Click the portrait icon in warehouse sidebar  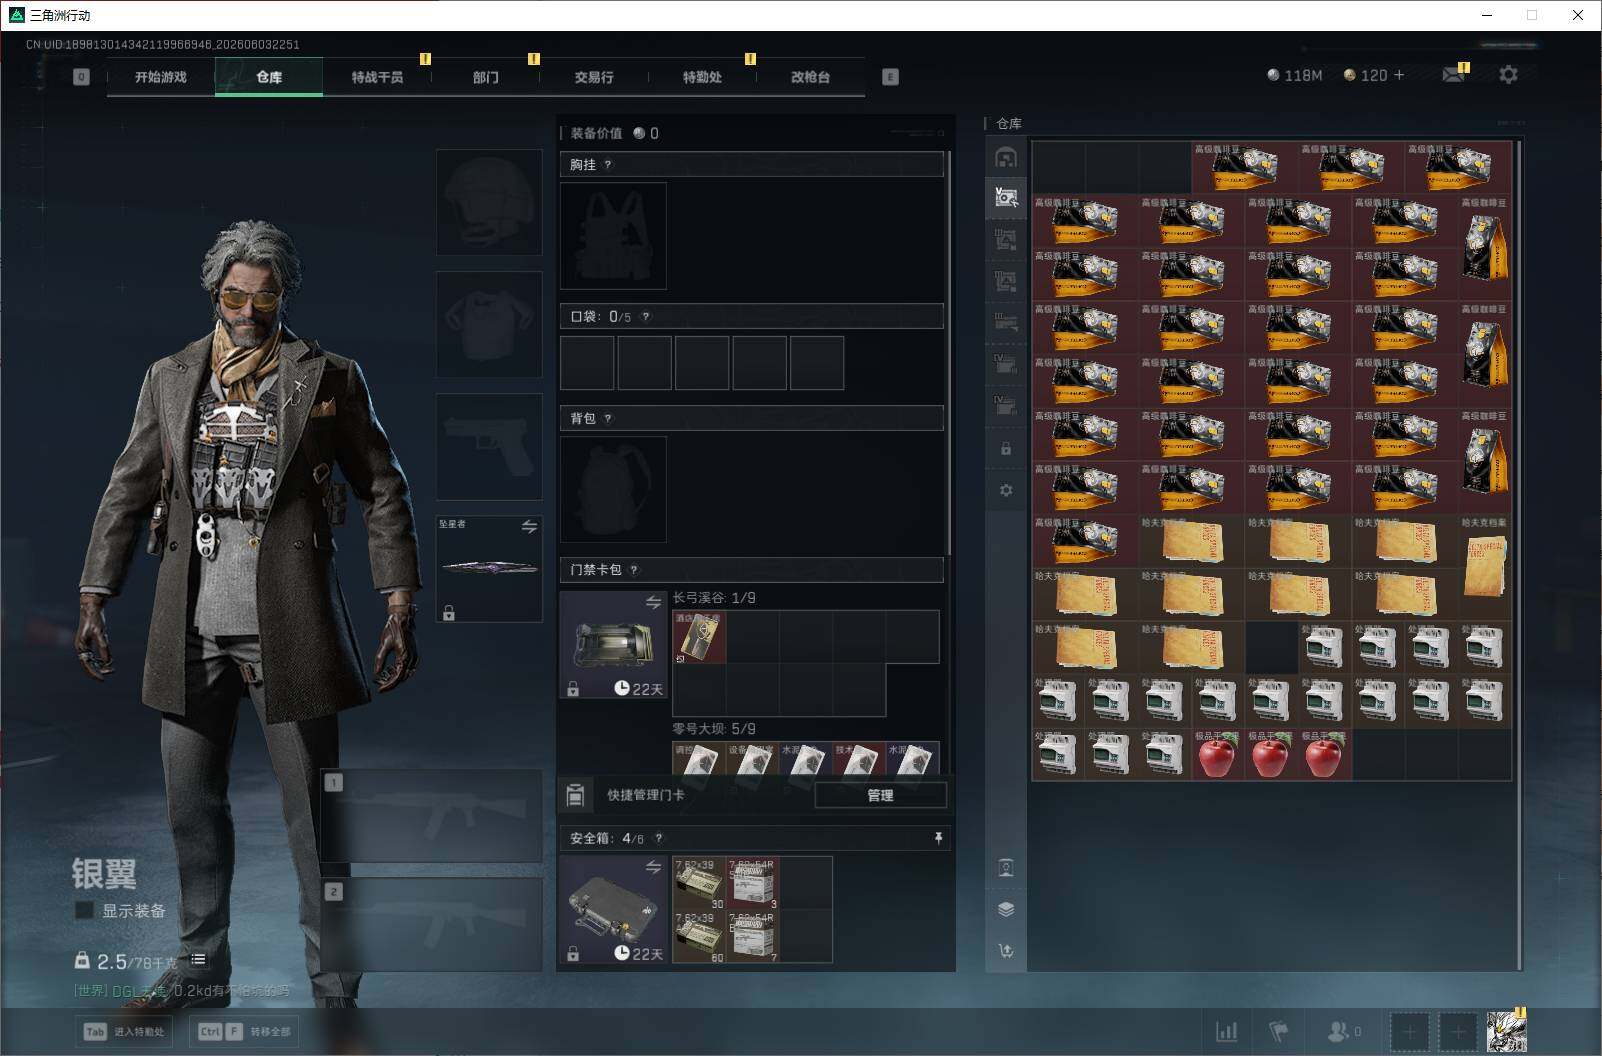pos(1006,867)
